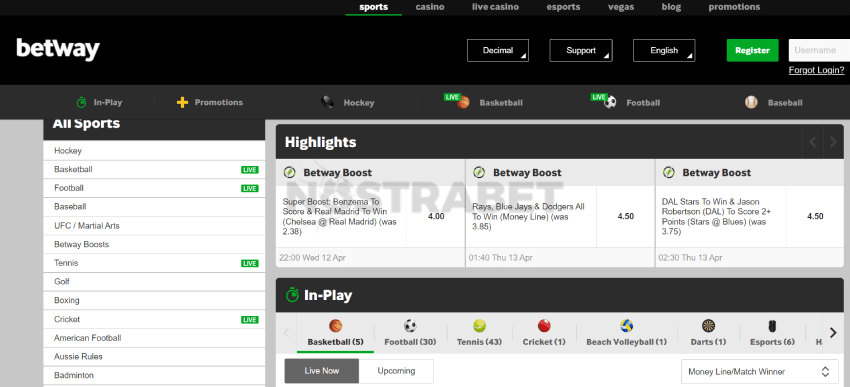The width and height of the screenshot is (850, 387).
Task: Open UFC / Martial Arts in sidebar
Action: (154, 225)
